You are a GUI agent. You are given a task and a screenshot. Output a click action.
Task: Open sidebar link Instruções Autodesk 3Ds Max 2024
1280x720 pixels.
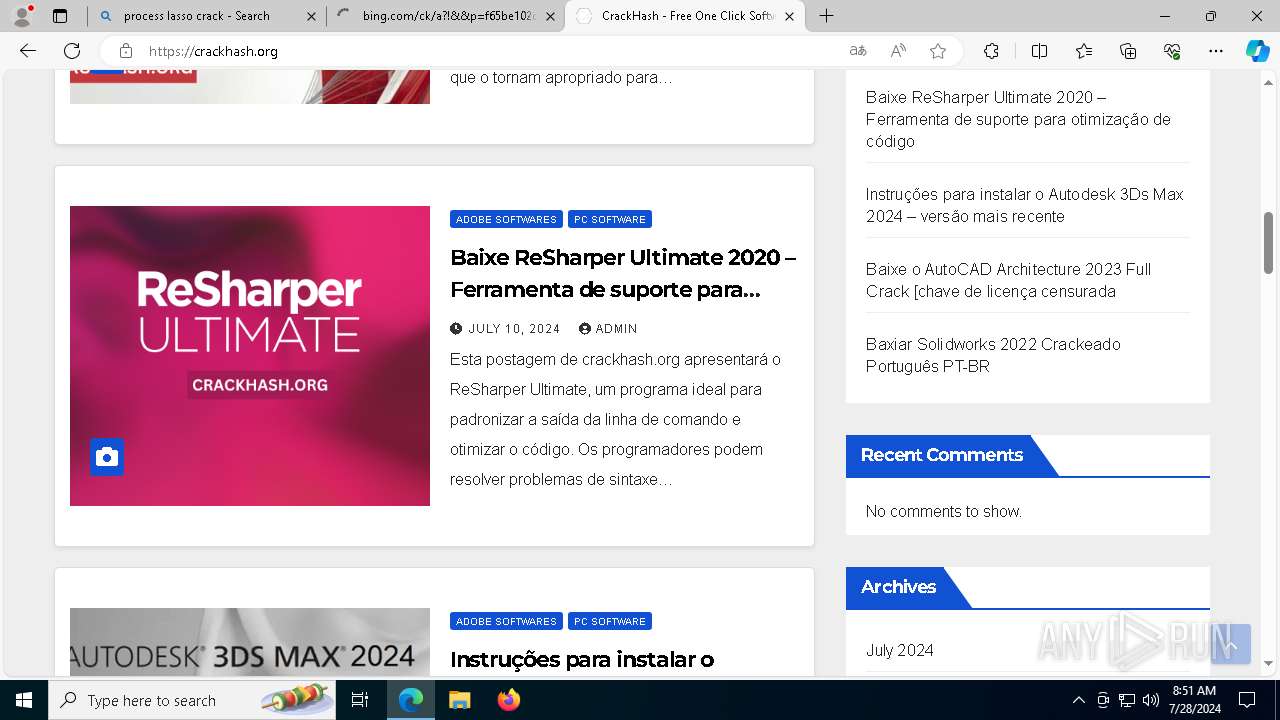[x=1024, y=205]
